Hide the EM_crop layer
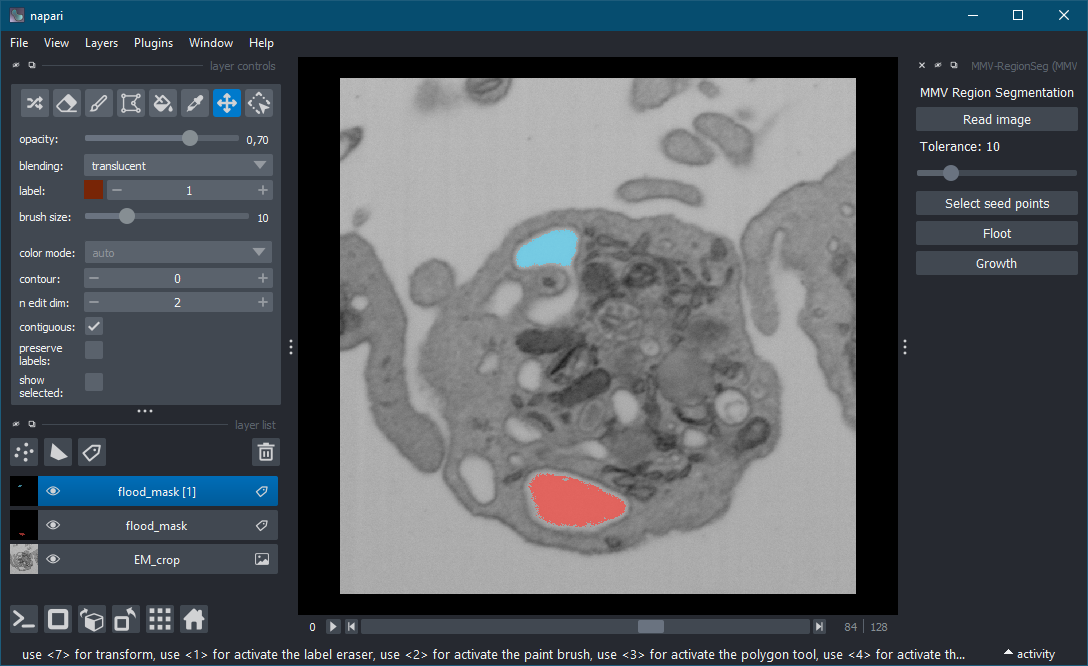The height and width of the screenshot is (666, 1088). [53, 559]
